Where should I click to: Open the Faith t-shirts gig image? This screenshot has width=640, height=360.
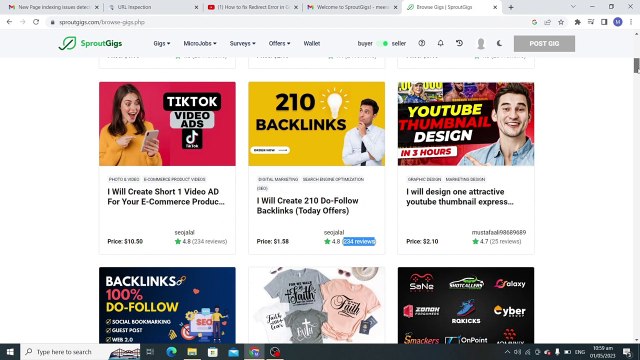(316, 305)
